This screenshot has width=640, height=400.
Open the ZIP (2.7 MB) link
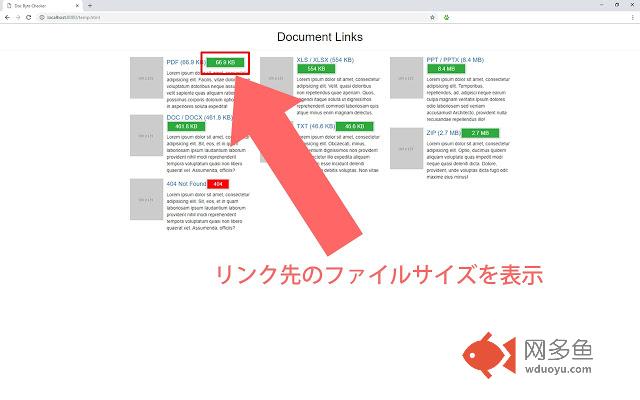[x=443, y=132]
